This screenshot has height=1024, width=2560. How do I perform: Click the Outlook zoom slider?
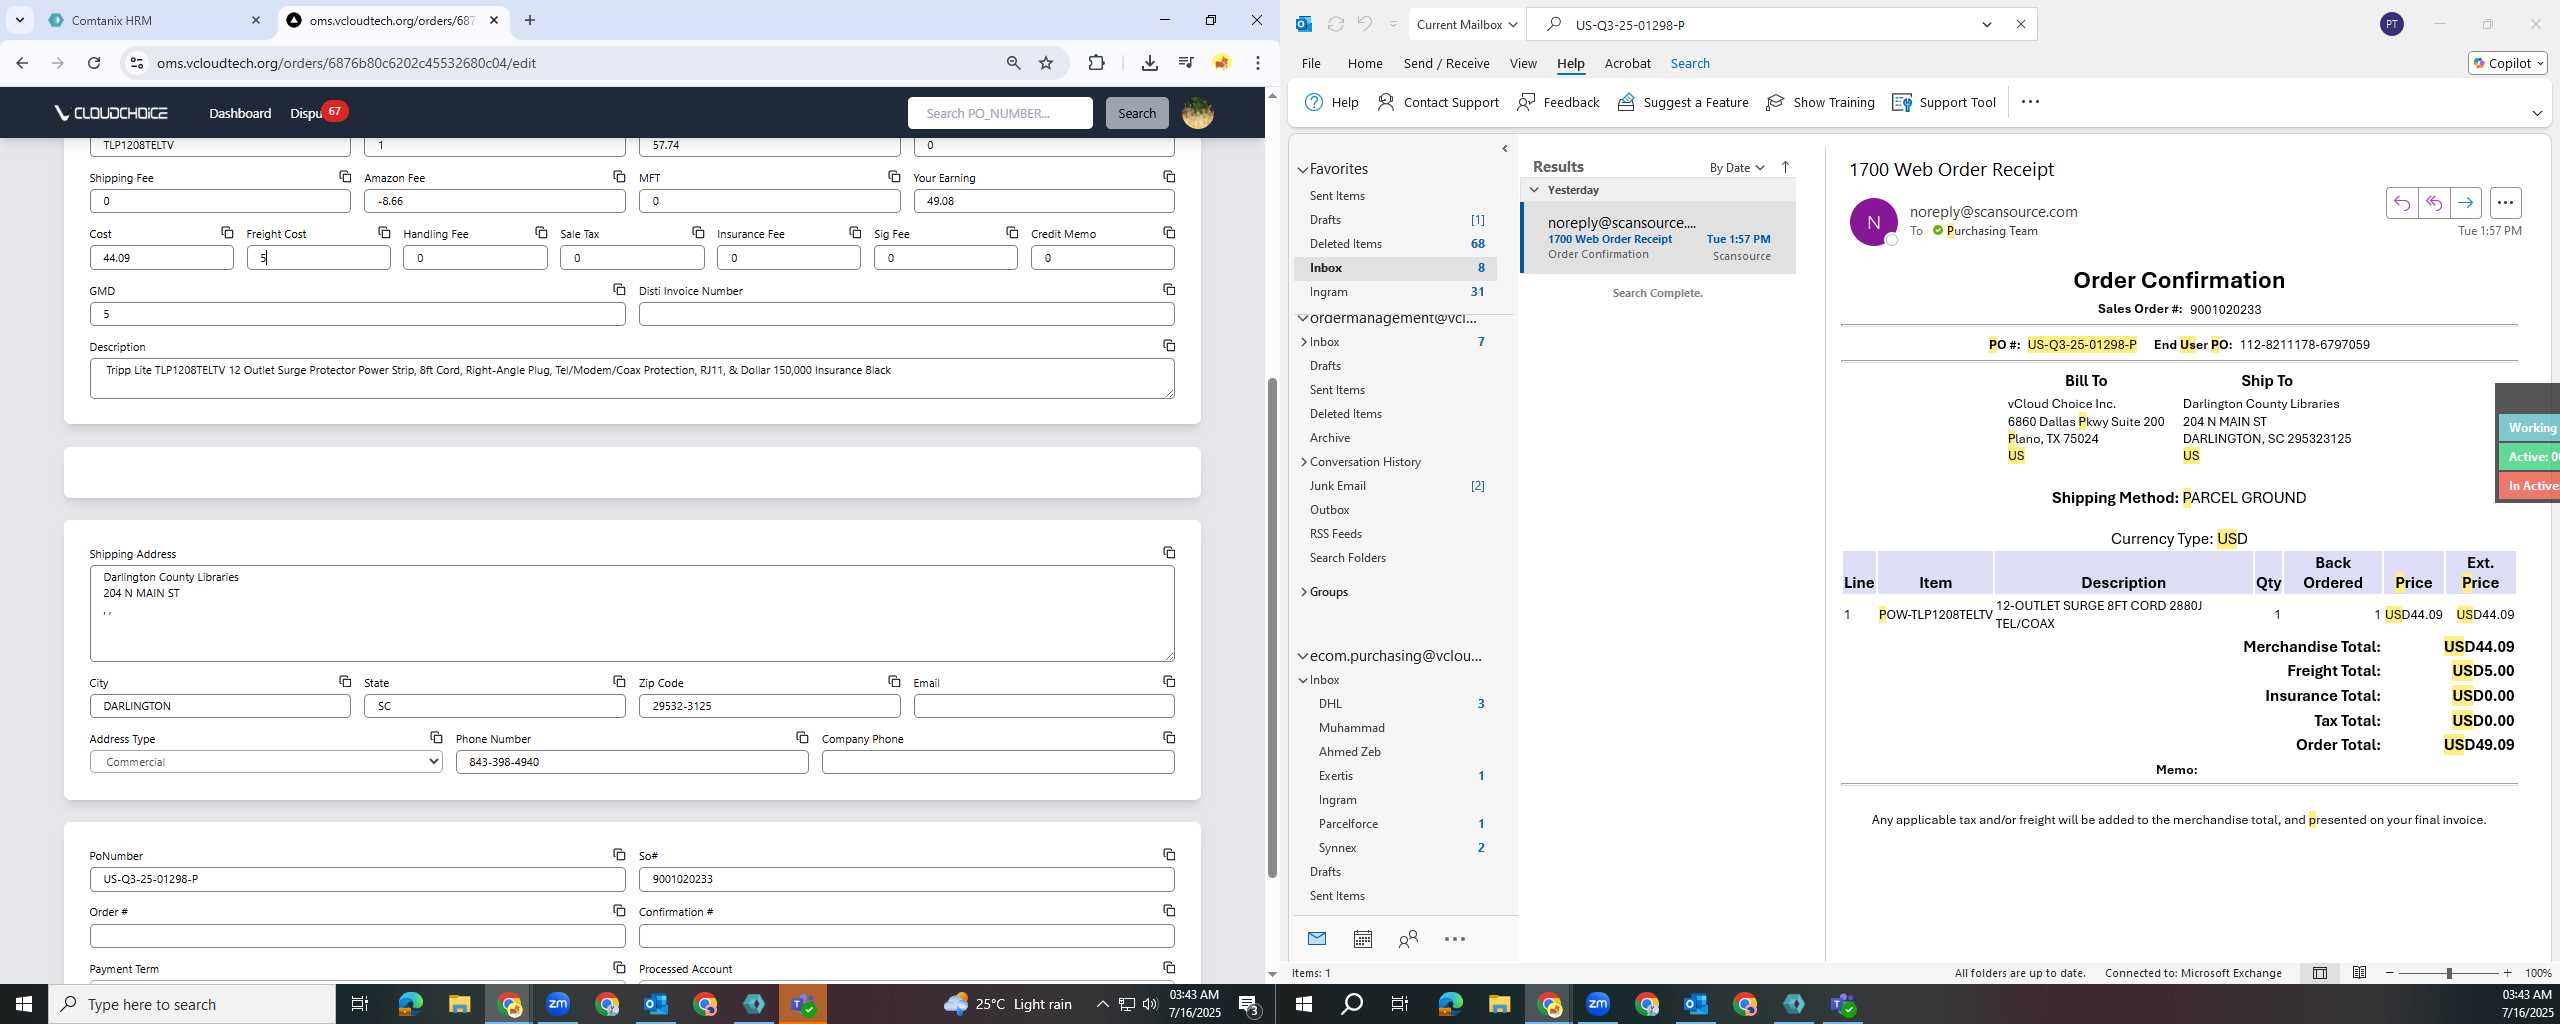click(2449, 973)
